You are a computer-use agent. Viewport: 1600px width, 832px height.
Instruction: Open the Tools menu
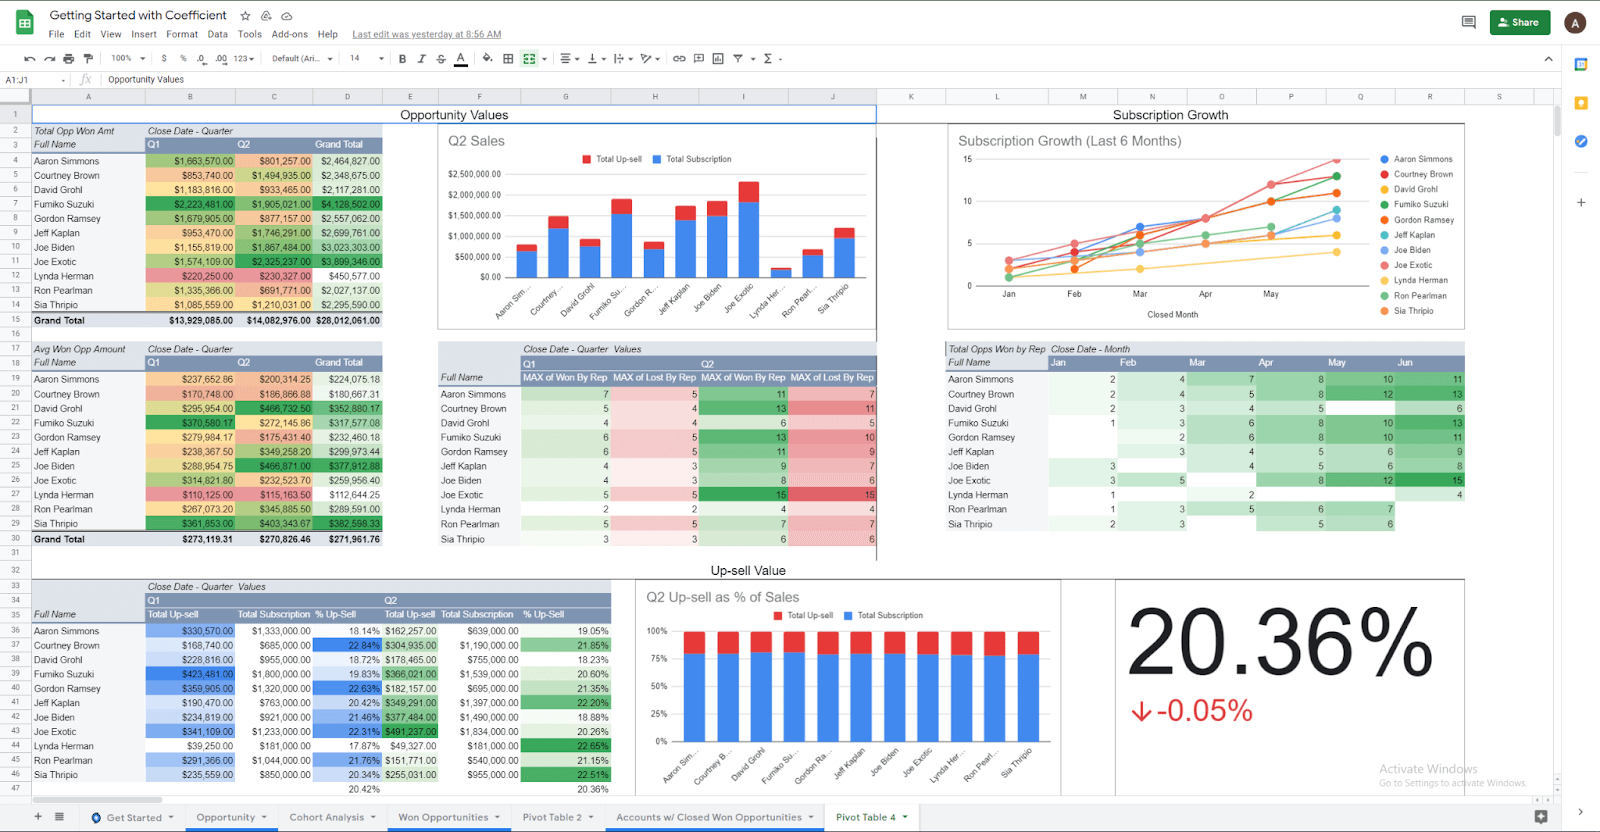click(250, 34)
